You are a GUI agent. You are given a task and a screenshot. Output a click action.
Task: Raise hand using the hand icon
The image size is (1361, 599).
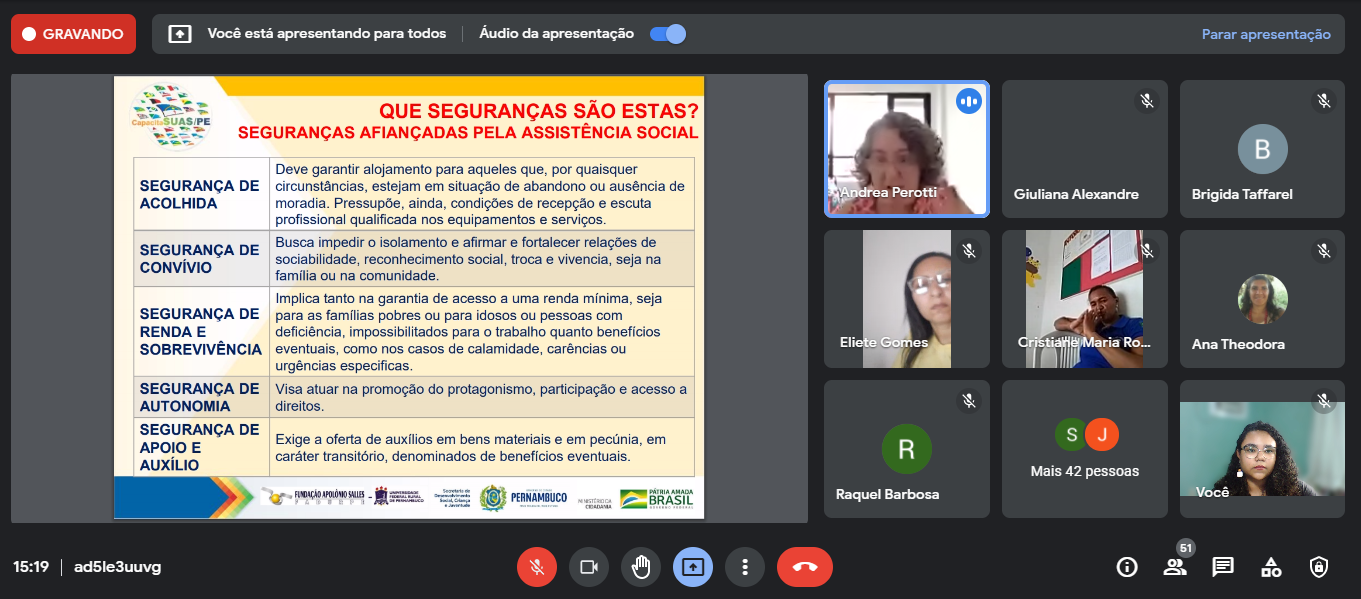pyautogui.click(x=641, y=567)
